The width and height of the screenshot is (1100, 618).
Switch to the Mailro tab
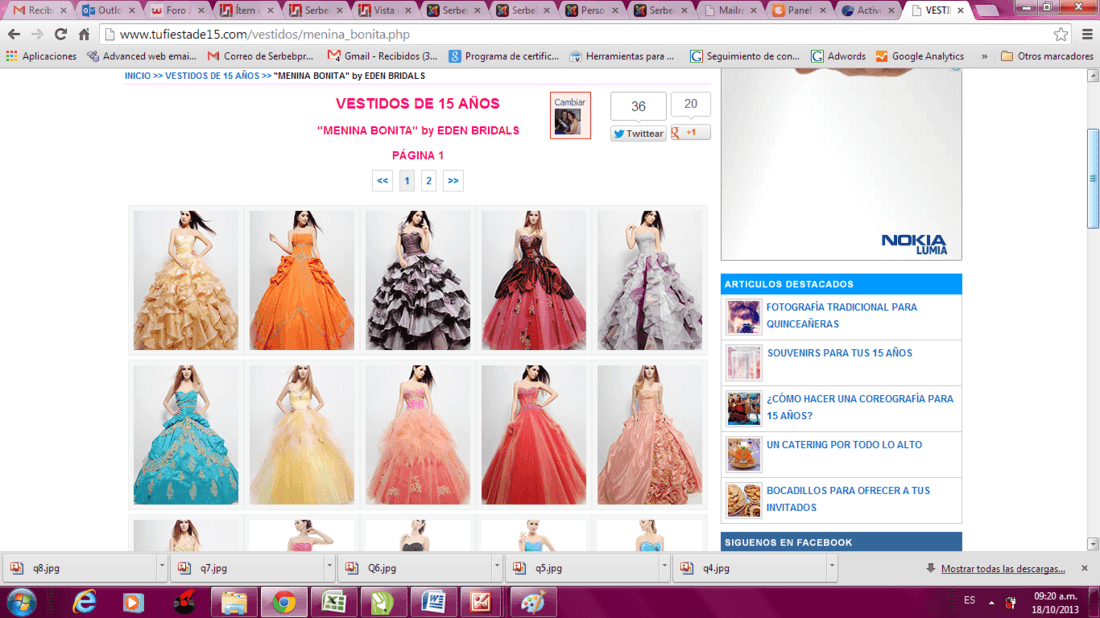click(730, 10)
